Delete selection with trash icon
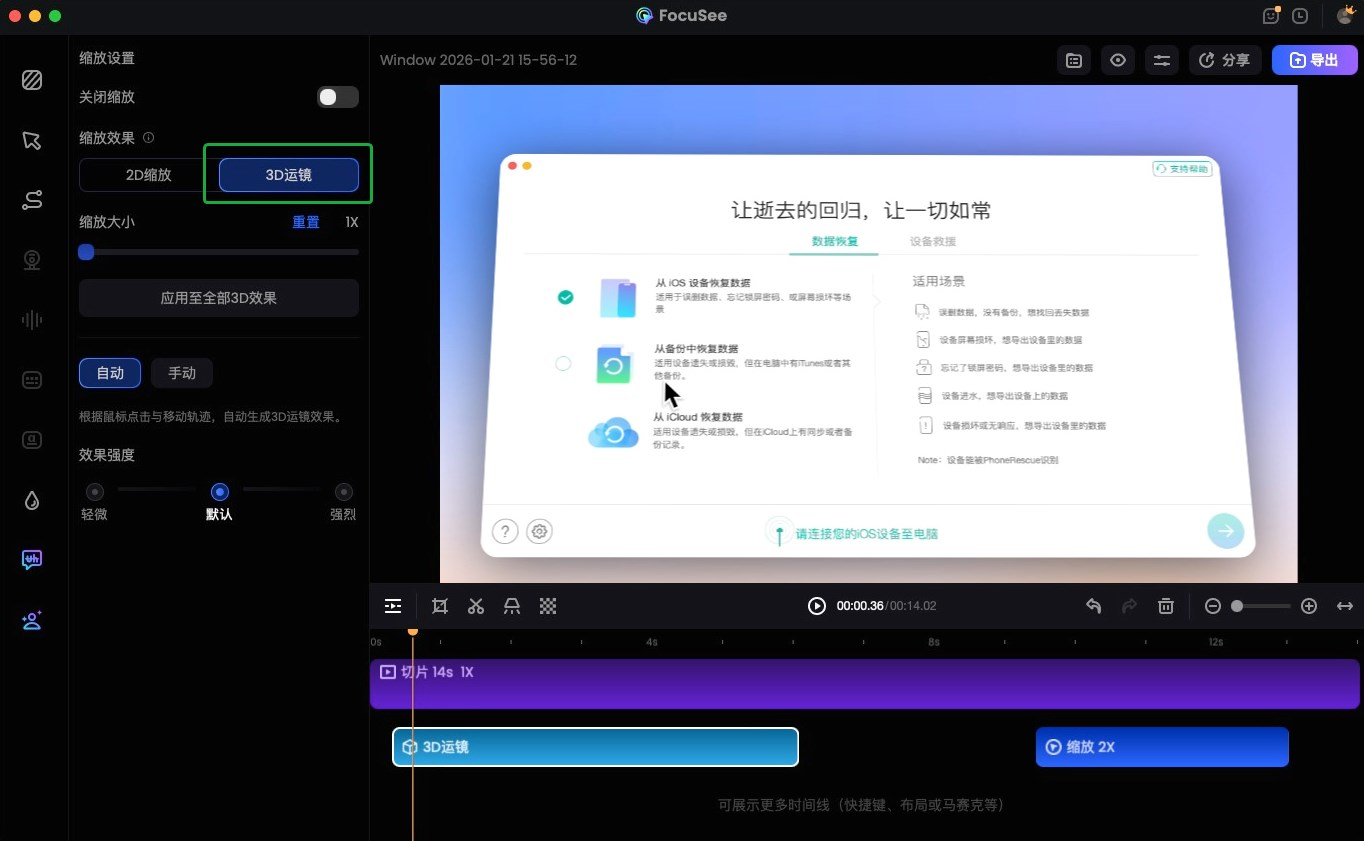Screen dimensions: 1364x841 click(x=1166, y=606)
